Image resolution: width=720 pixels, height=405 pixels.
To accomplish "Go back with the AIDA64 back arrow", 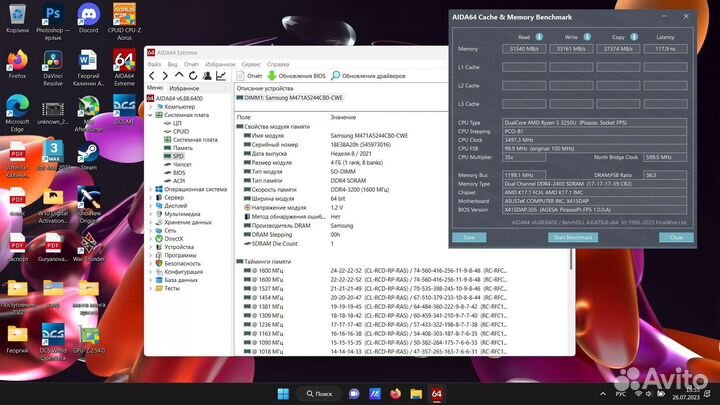I will 152,76.
